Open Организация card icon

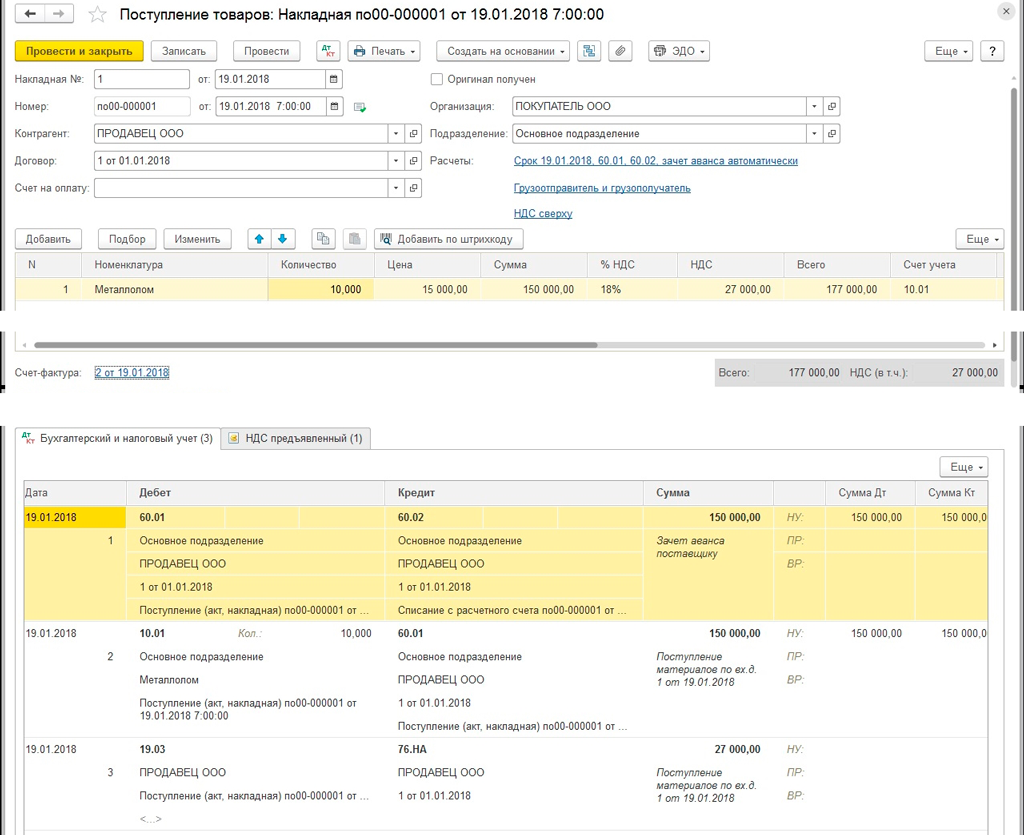(831, 106)
